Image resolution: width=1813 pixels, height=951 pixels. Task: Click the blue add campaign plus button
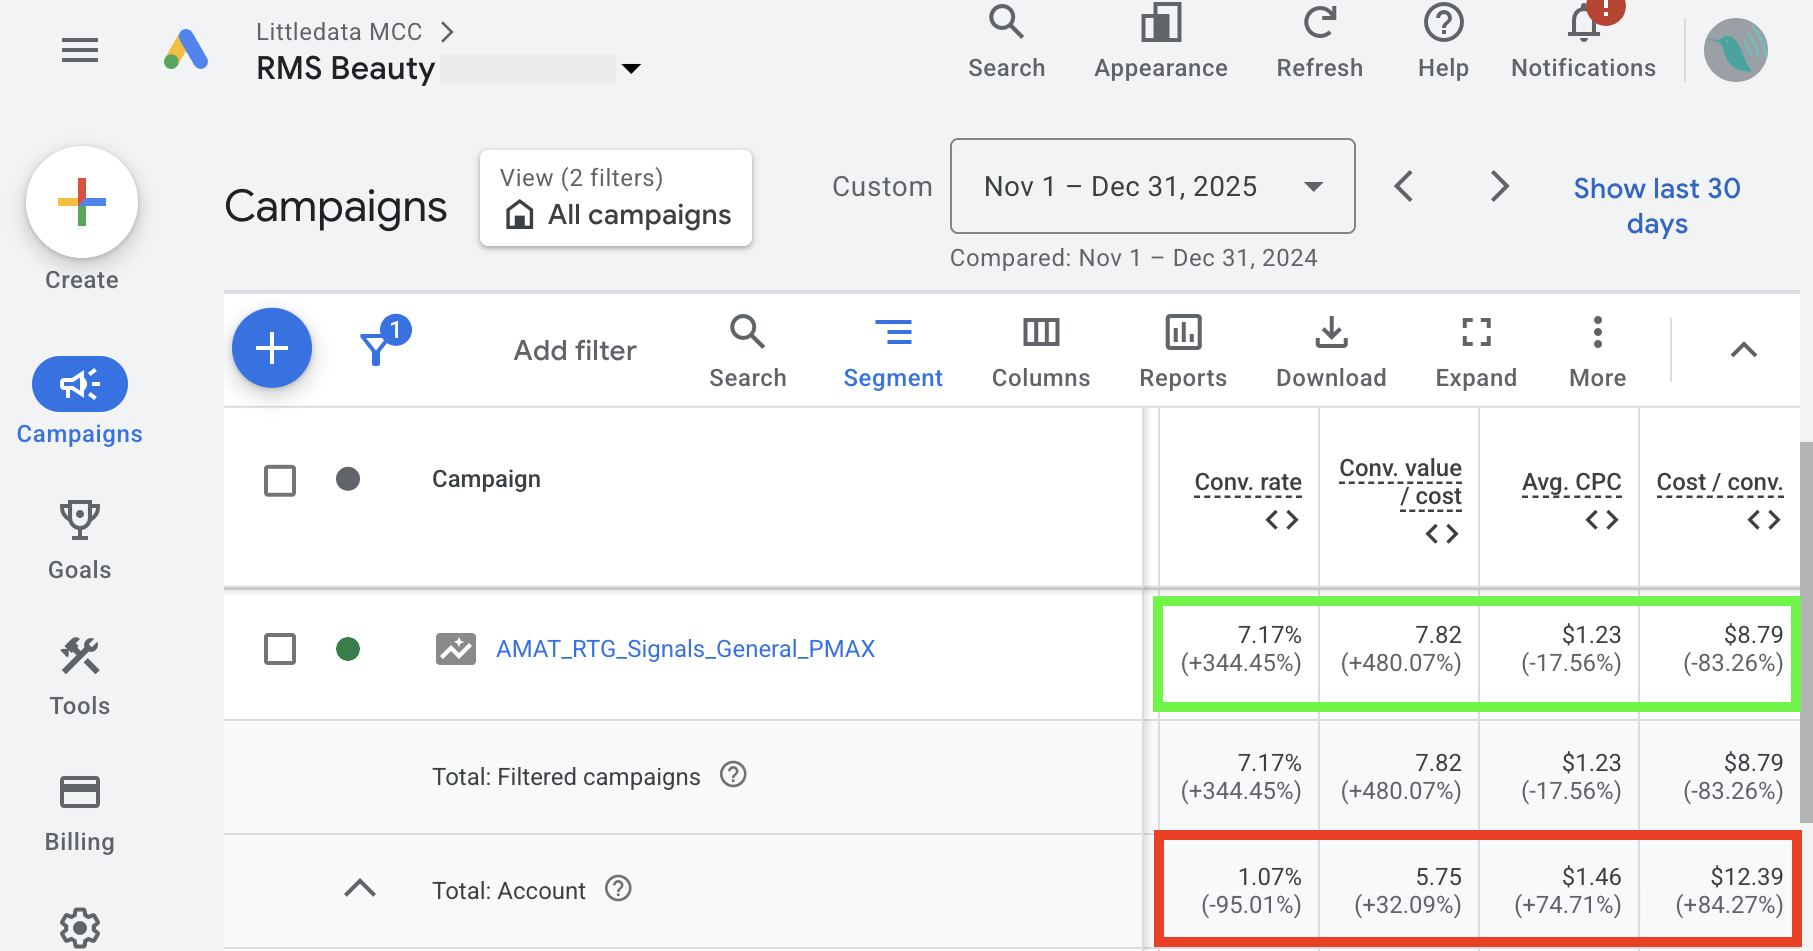pyautogui.click(x=272, y=348)
